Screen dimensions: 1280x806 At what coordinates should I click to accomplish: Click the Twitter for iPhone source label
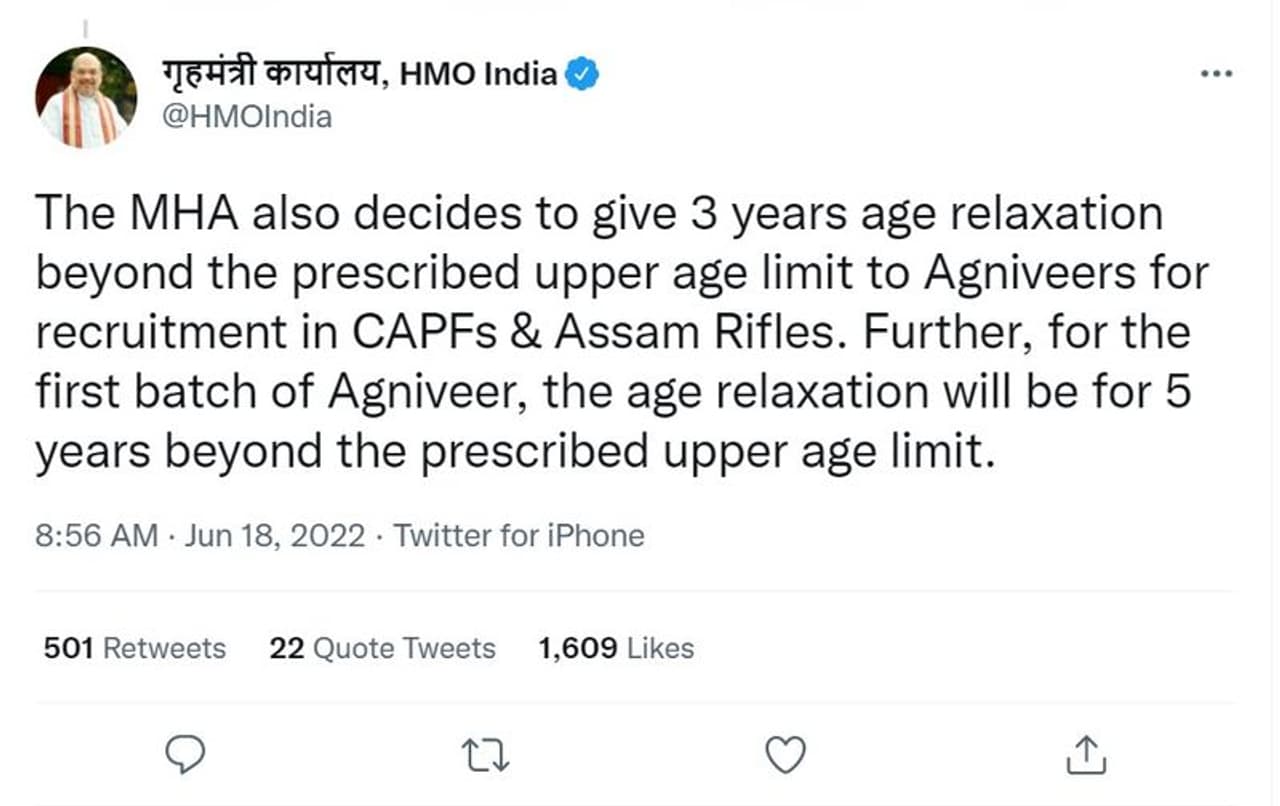pos(519,536)
